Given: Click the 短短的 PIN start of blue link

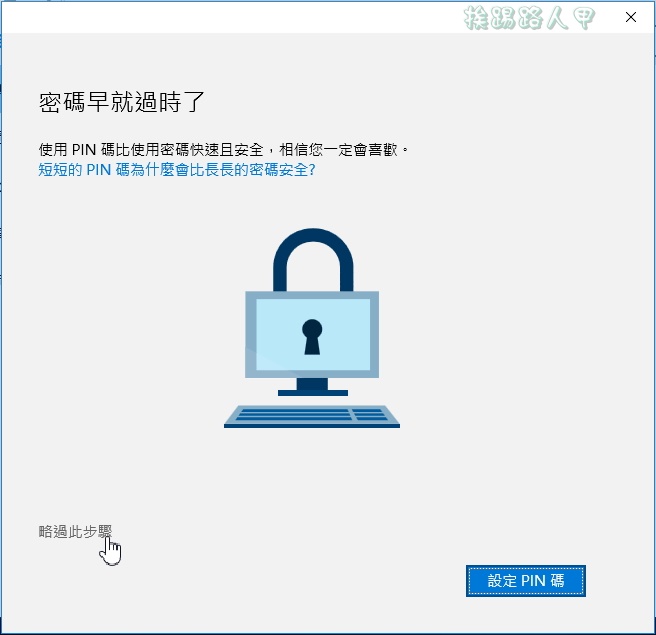Looking at the screenshot, I should (74, 170).
